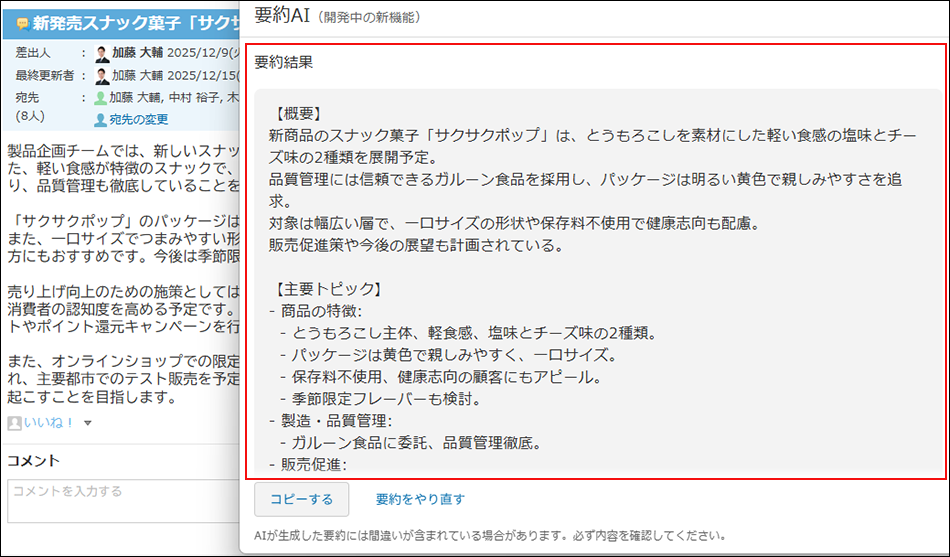Click the AI disclaimer text below the buttons
The image size is (950, 557).
tap(490, 536)
